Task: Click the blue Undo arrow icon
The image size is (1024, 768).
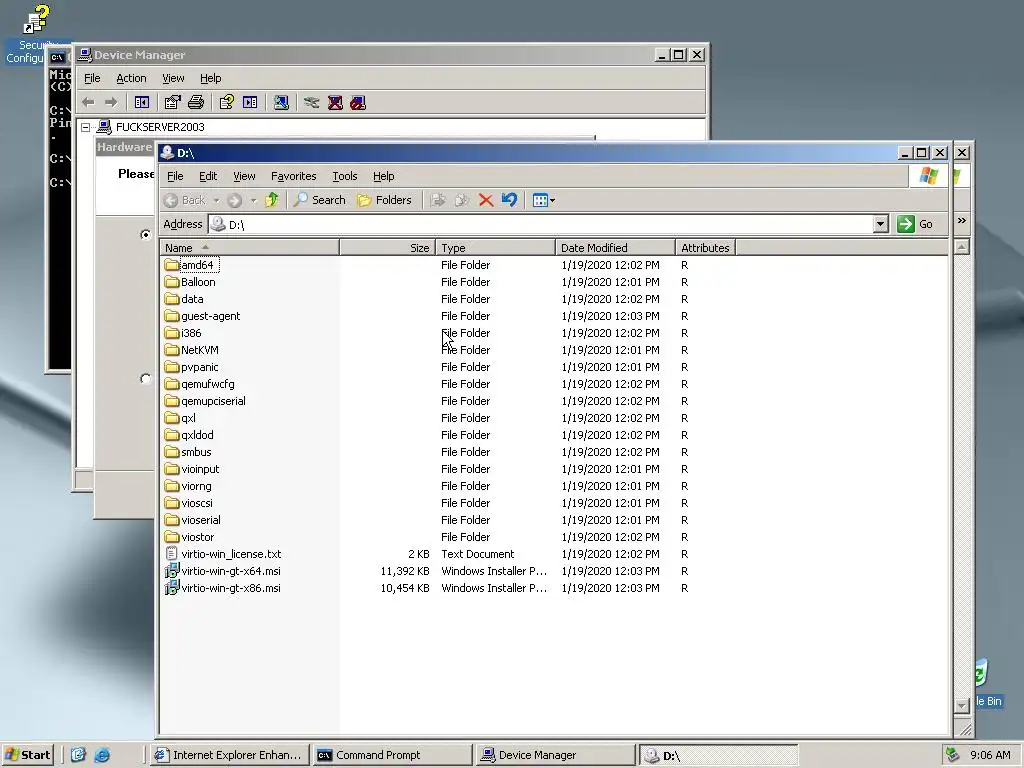Action: [509, 200]
